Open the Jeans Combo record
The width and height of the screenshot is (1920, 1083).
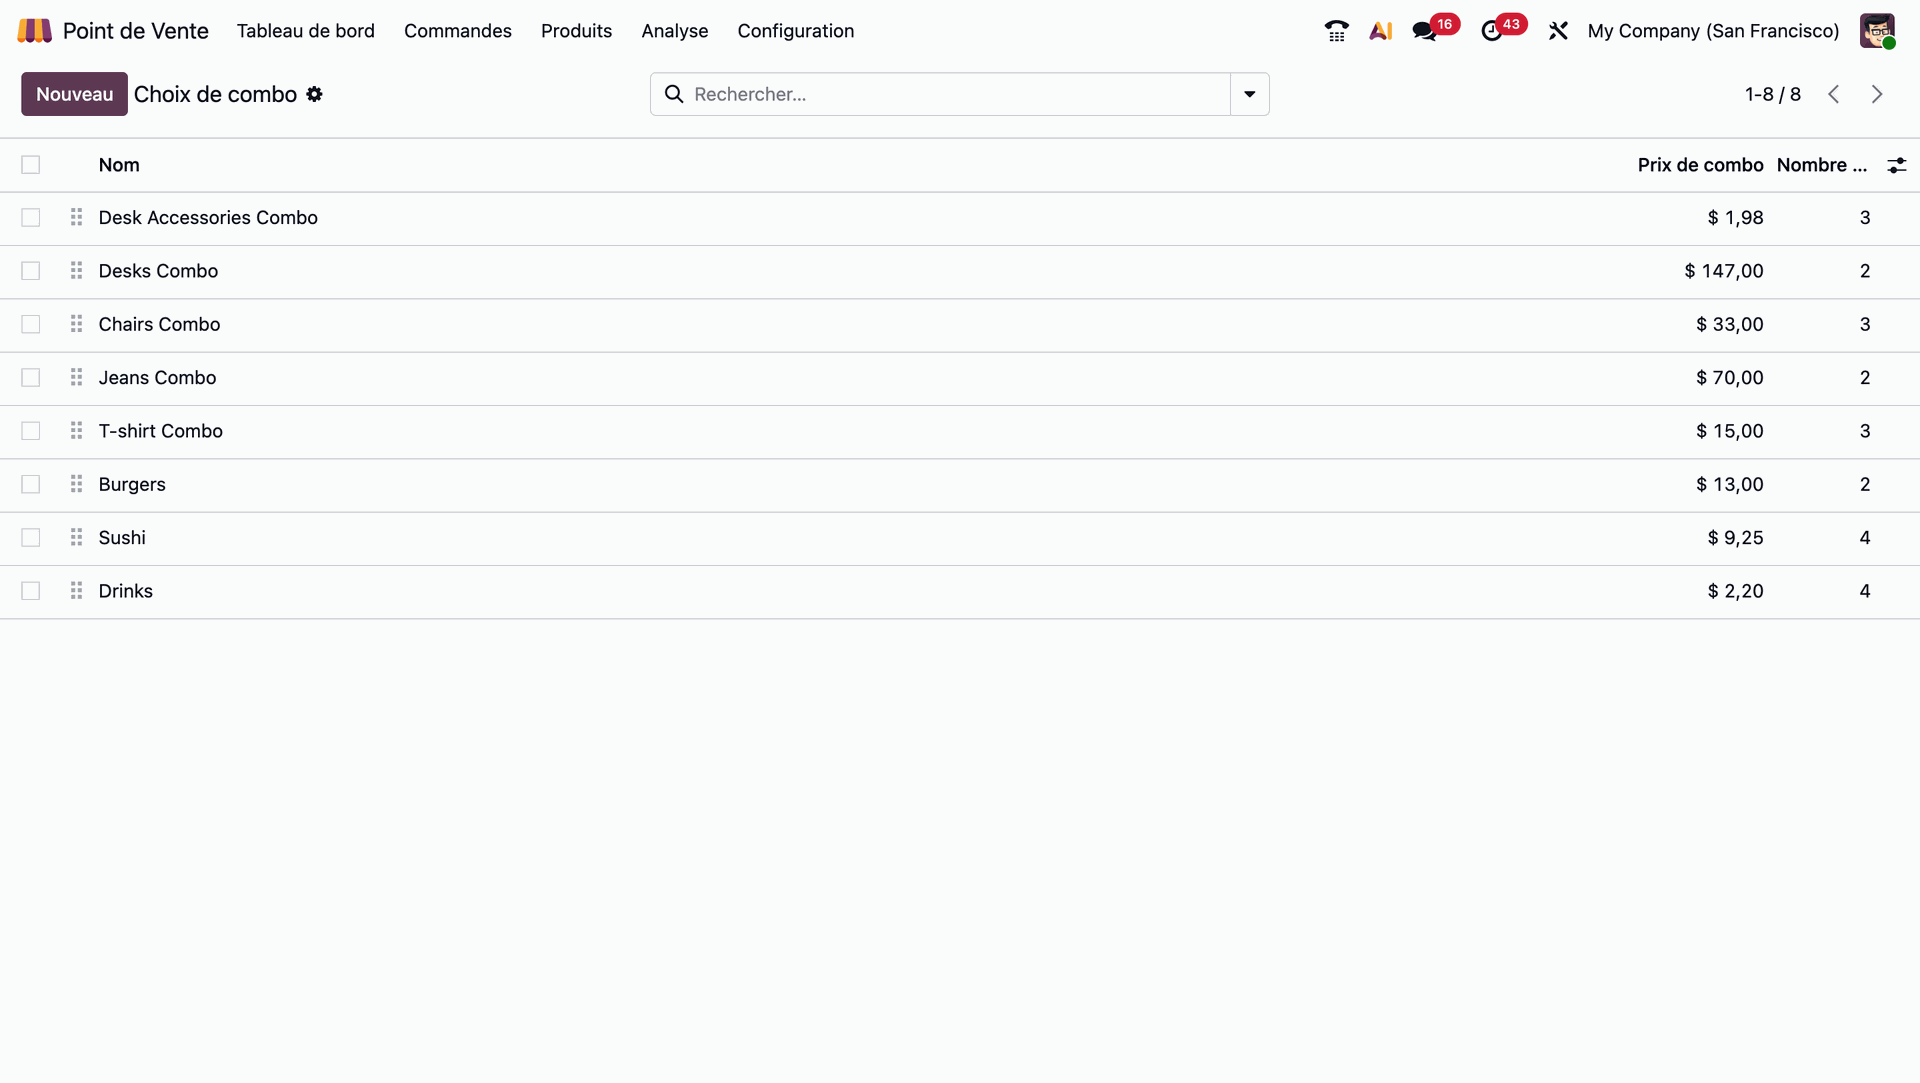[157, 378]
